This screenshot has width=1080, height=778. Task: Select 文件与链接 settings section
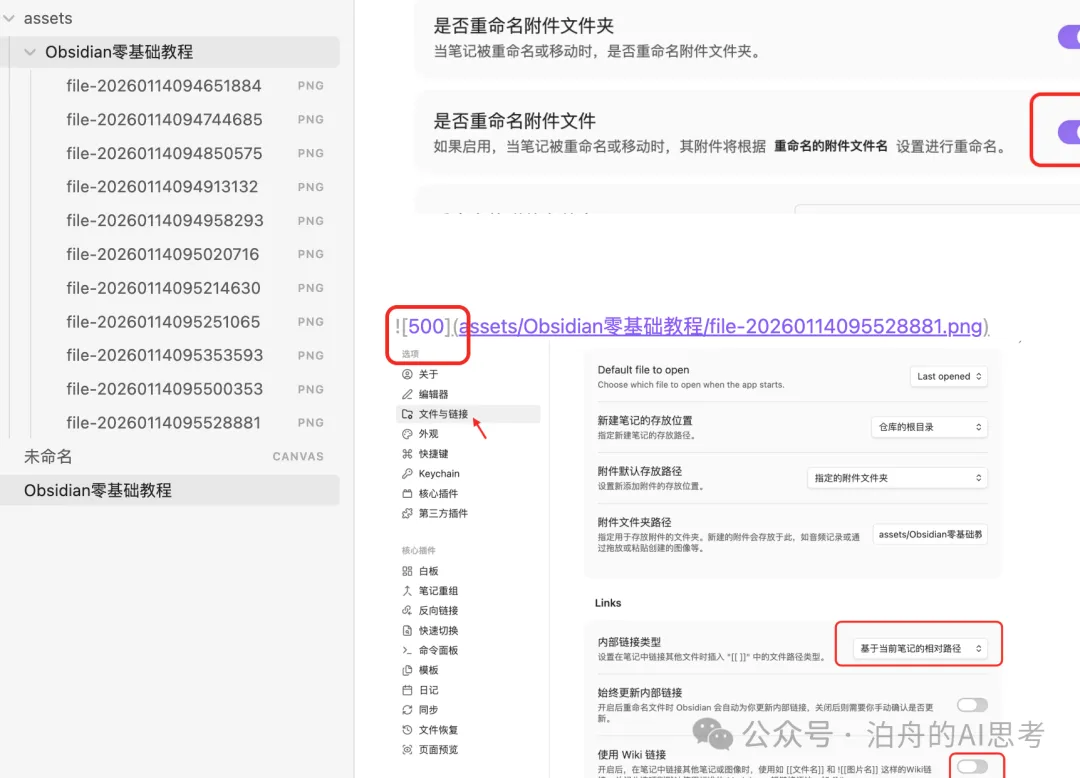(x=468, y=414)
